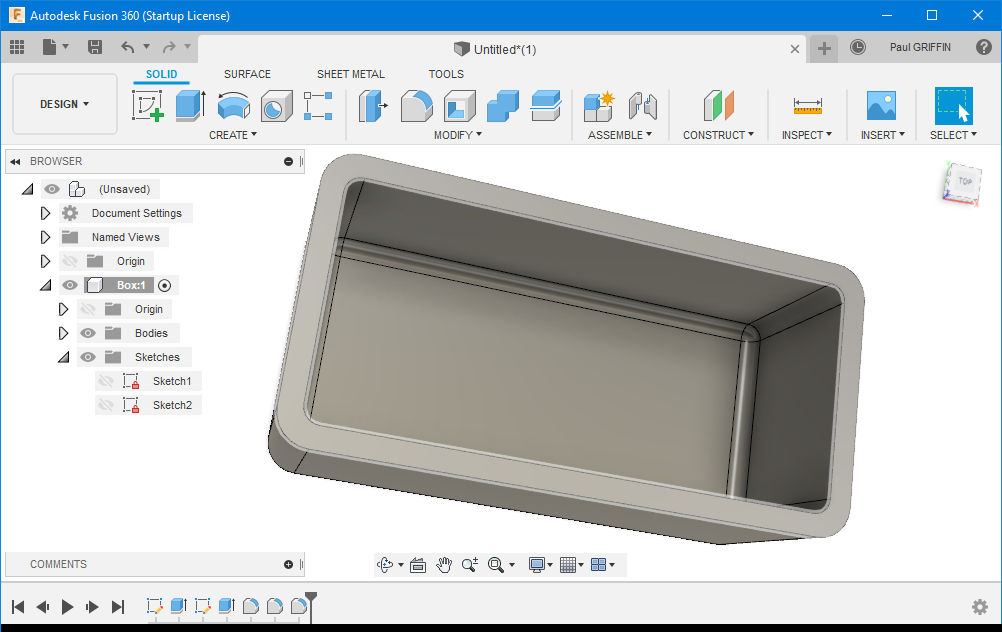This screenshot has width=1002, height=632.
Task: Open a new design tab with plus
Action: point(824,48)
